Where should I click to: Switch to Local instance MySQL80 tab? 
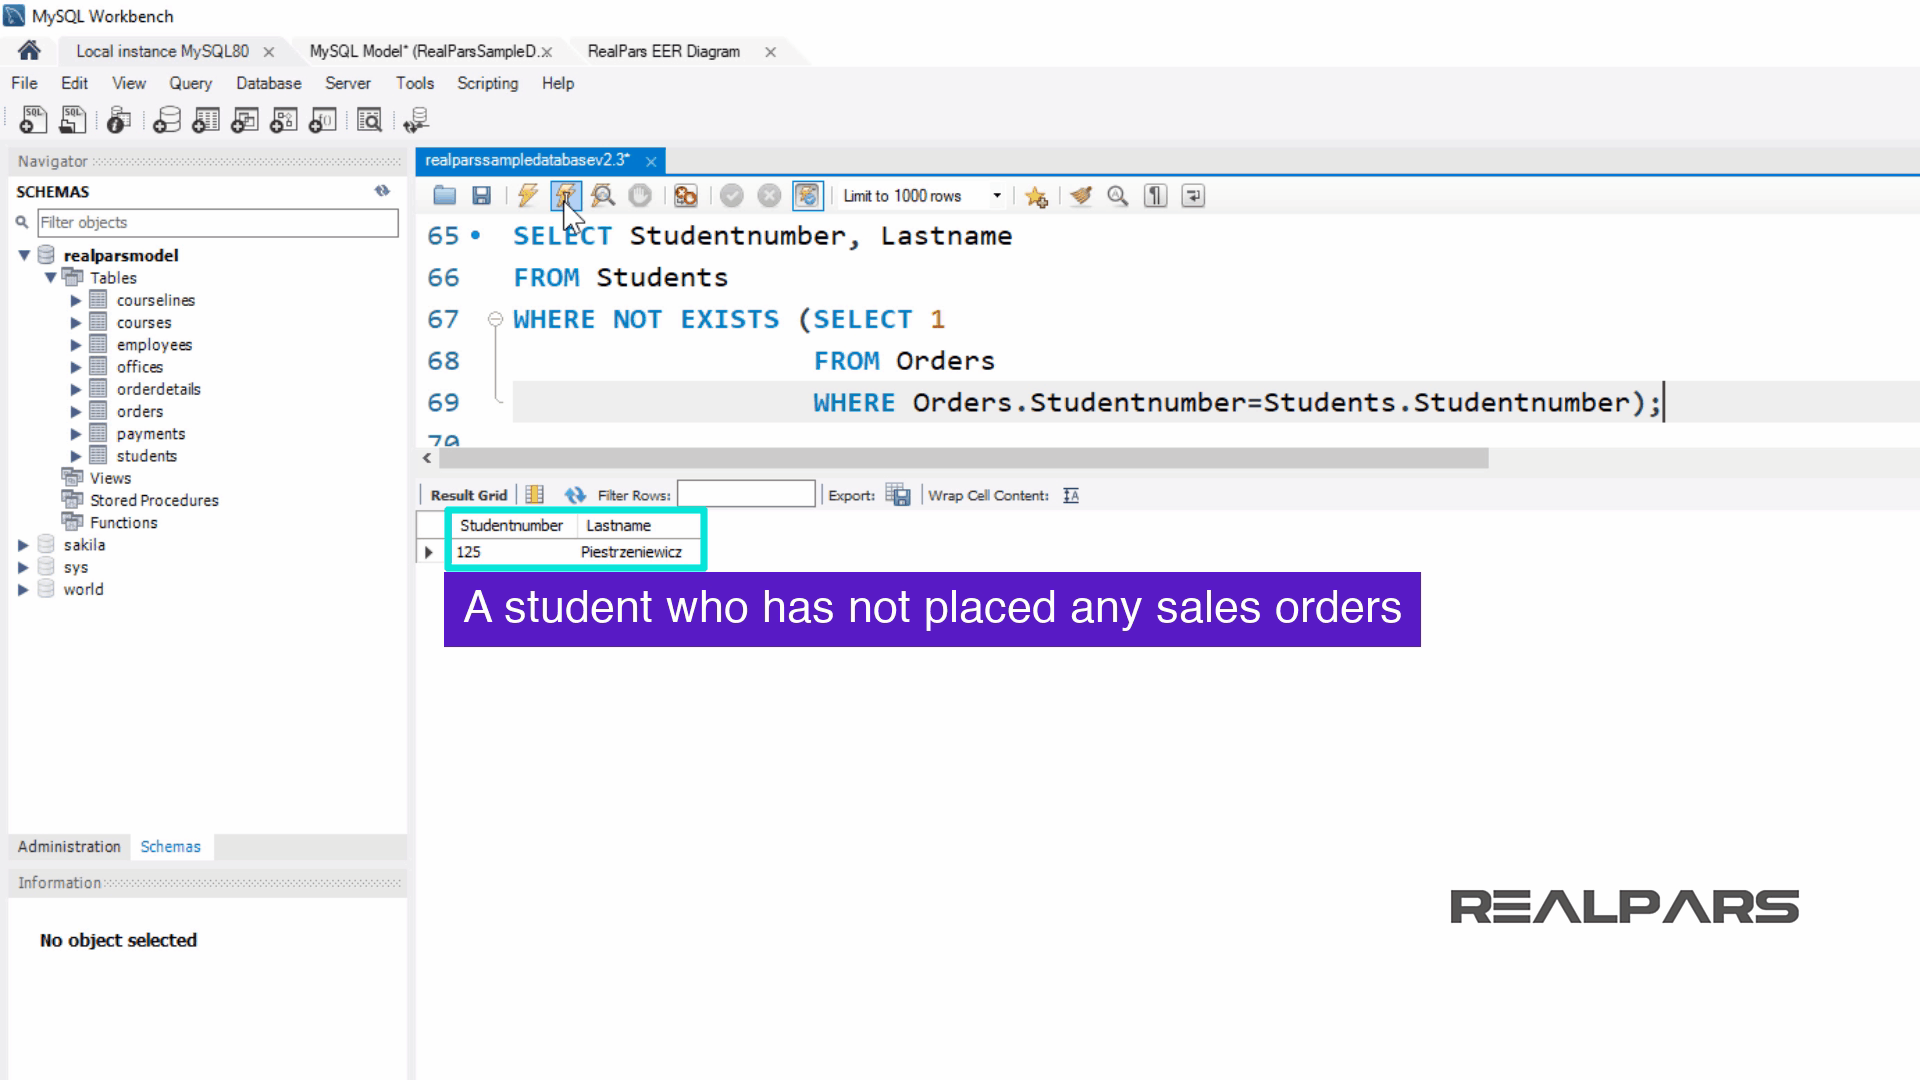162,51
